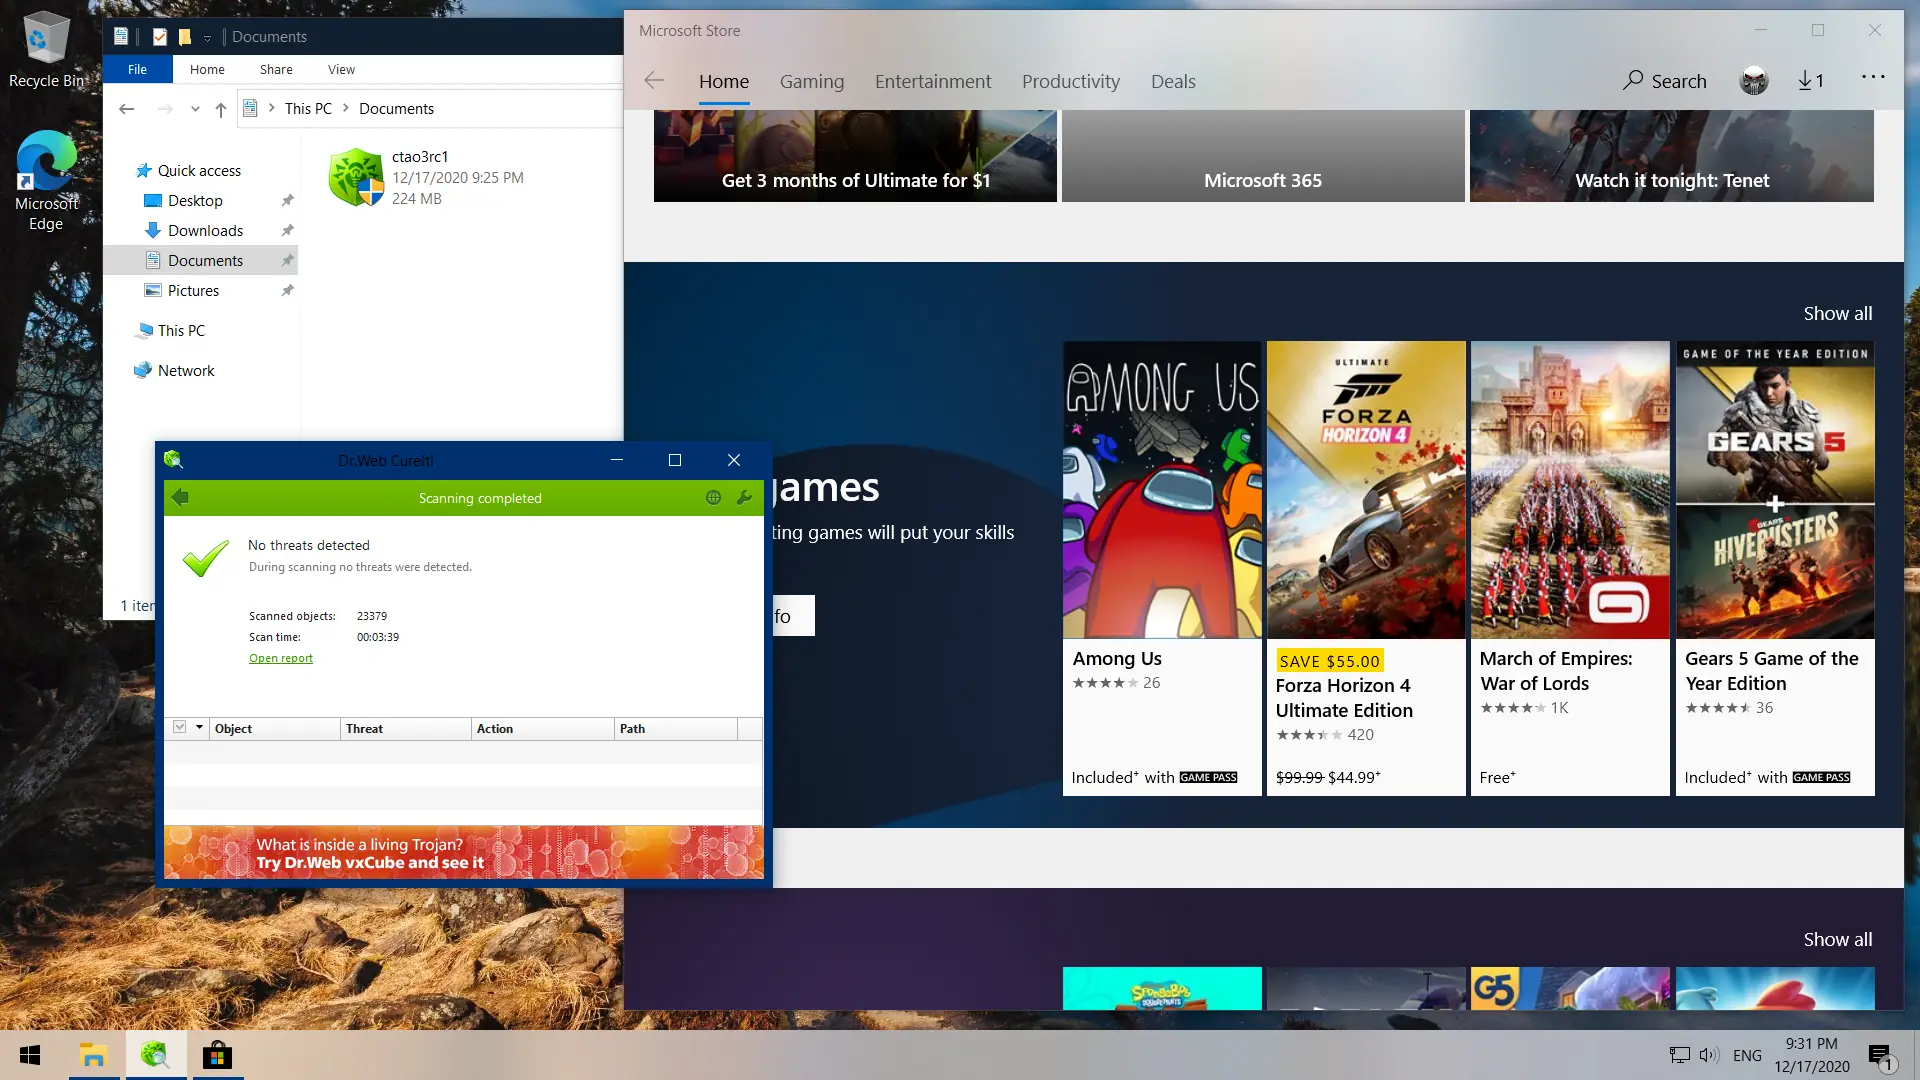Open Dr.Web language globe icon

point(713,497)
